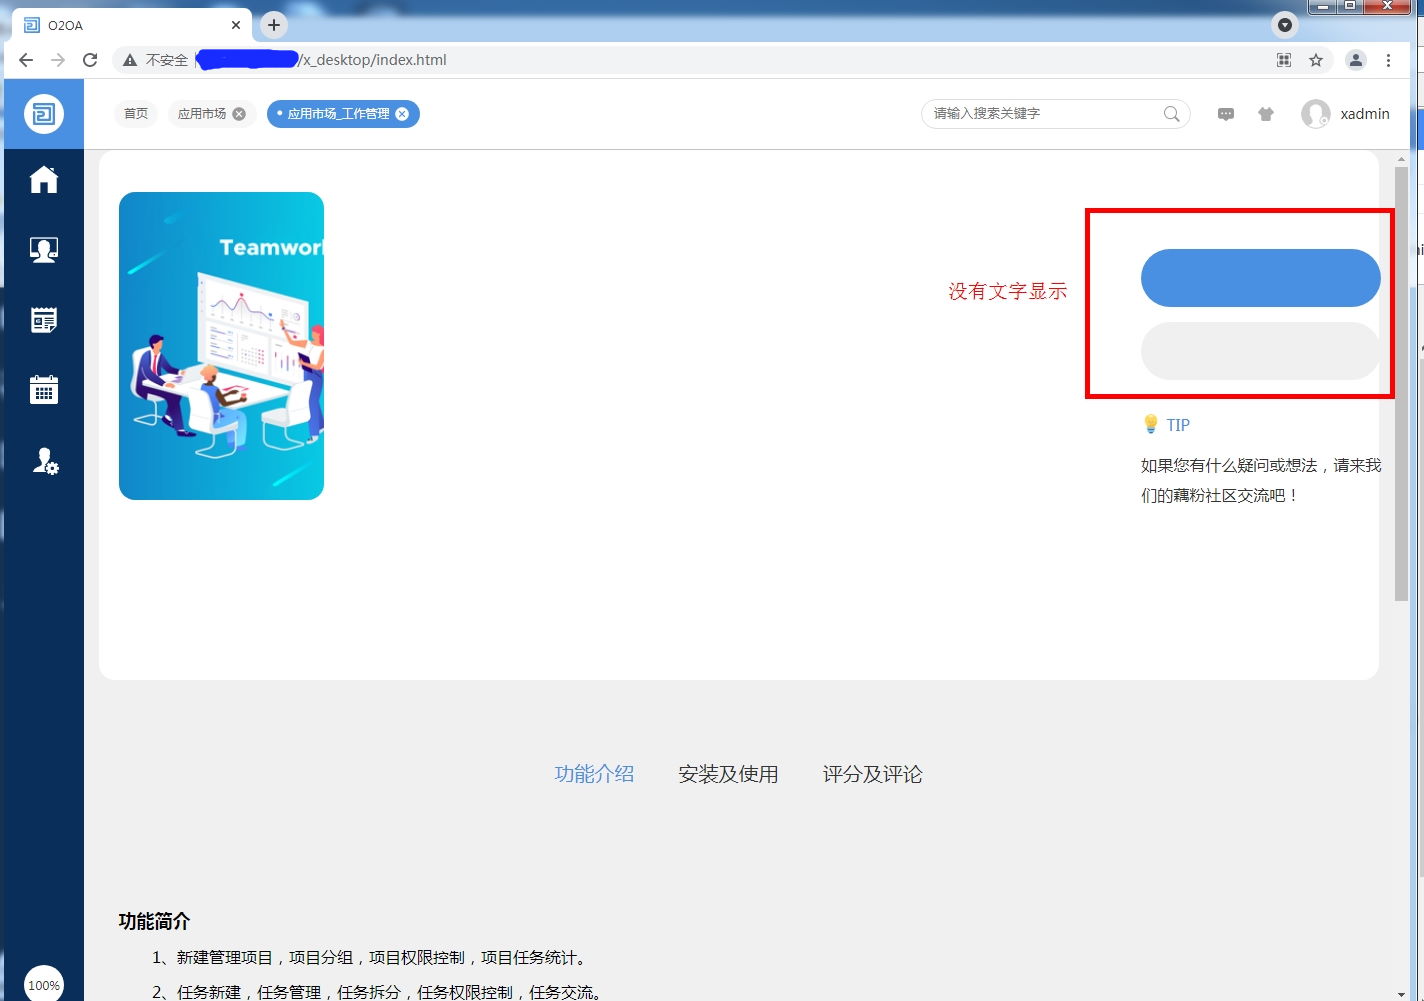The width and height of the screenshot is (1424, 1001).
Task: Go forward in the browser
Action: [x=58, y=60]
